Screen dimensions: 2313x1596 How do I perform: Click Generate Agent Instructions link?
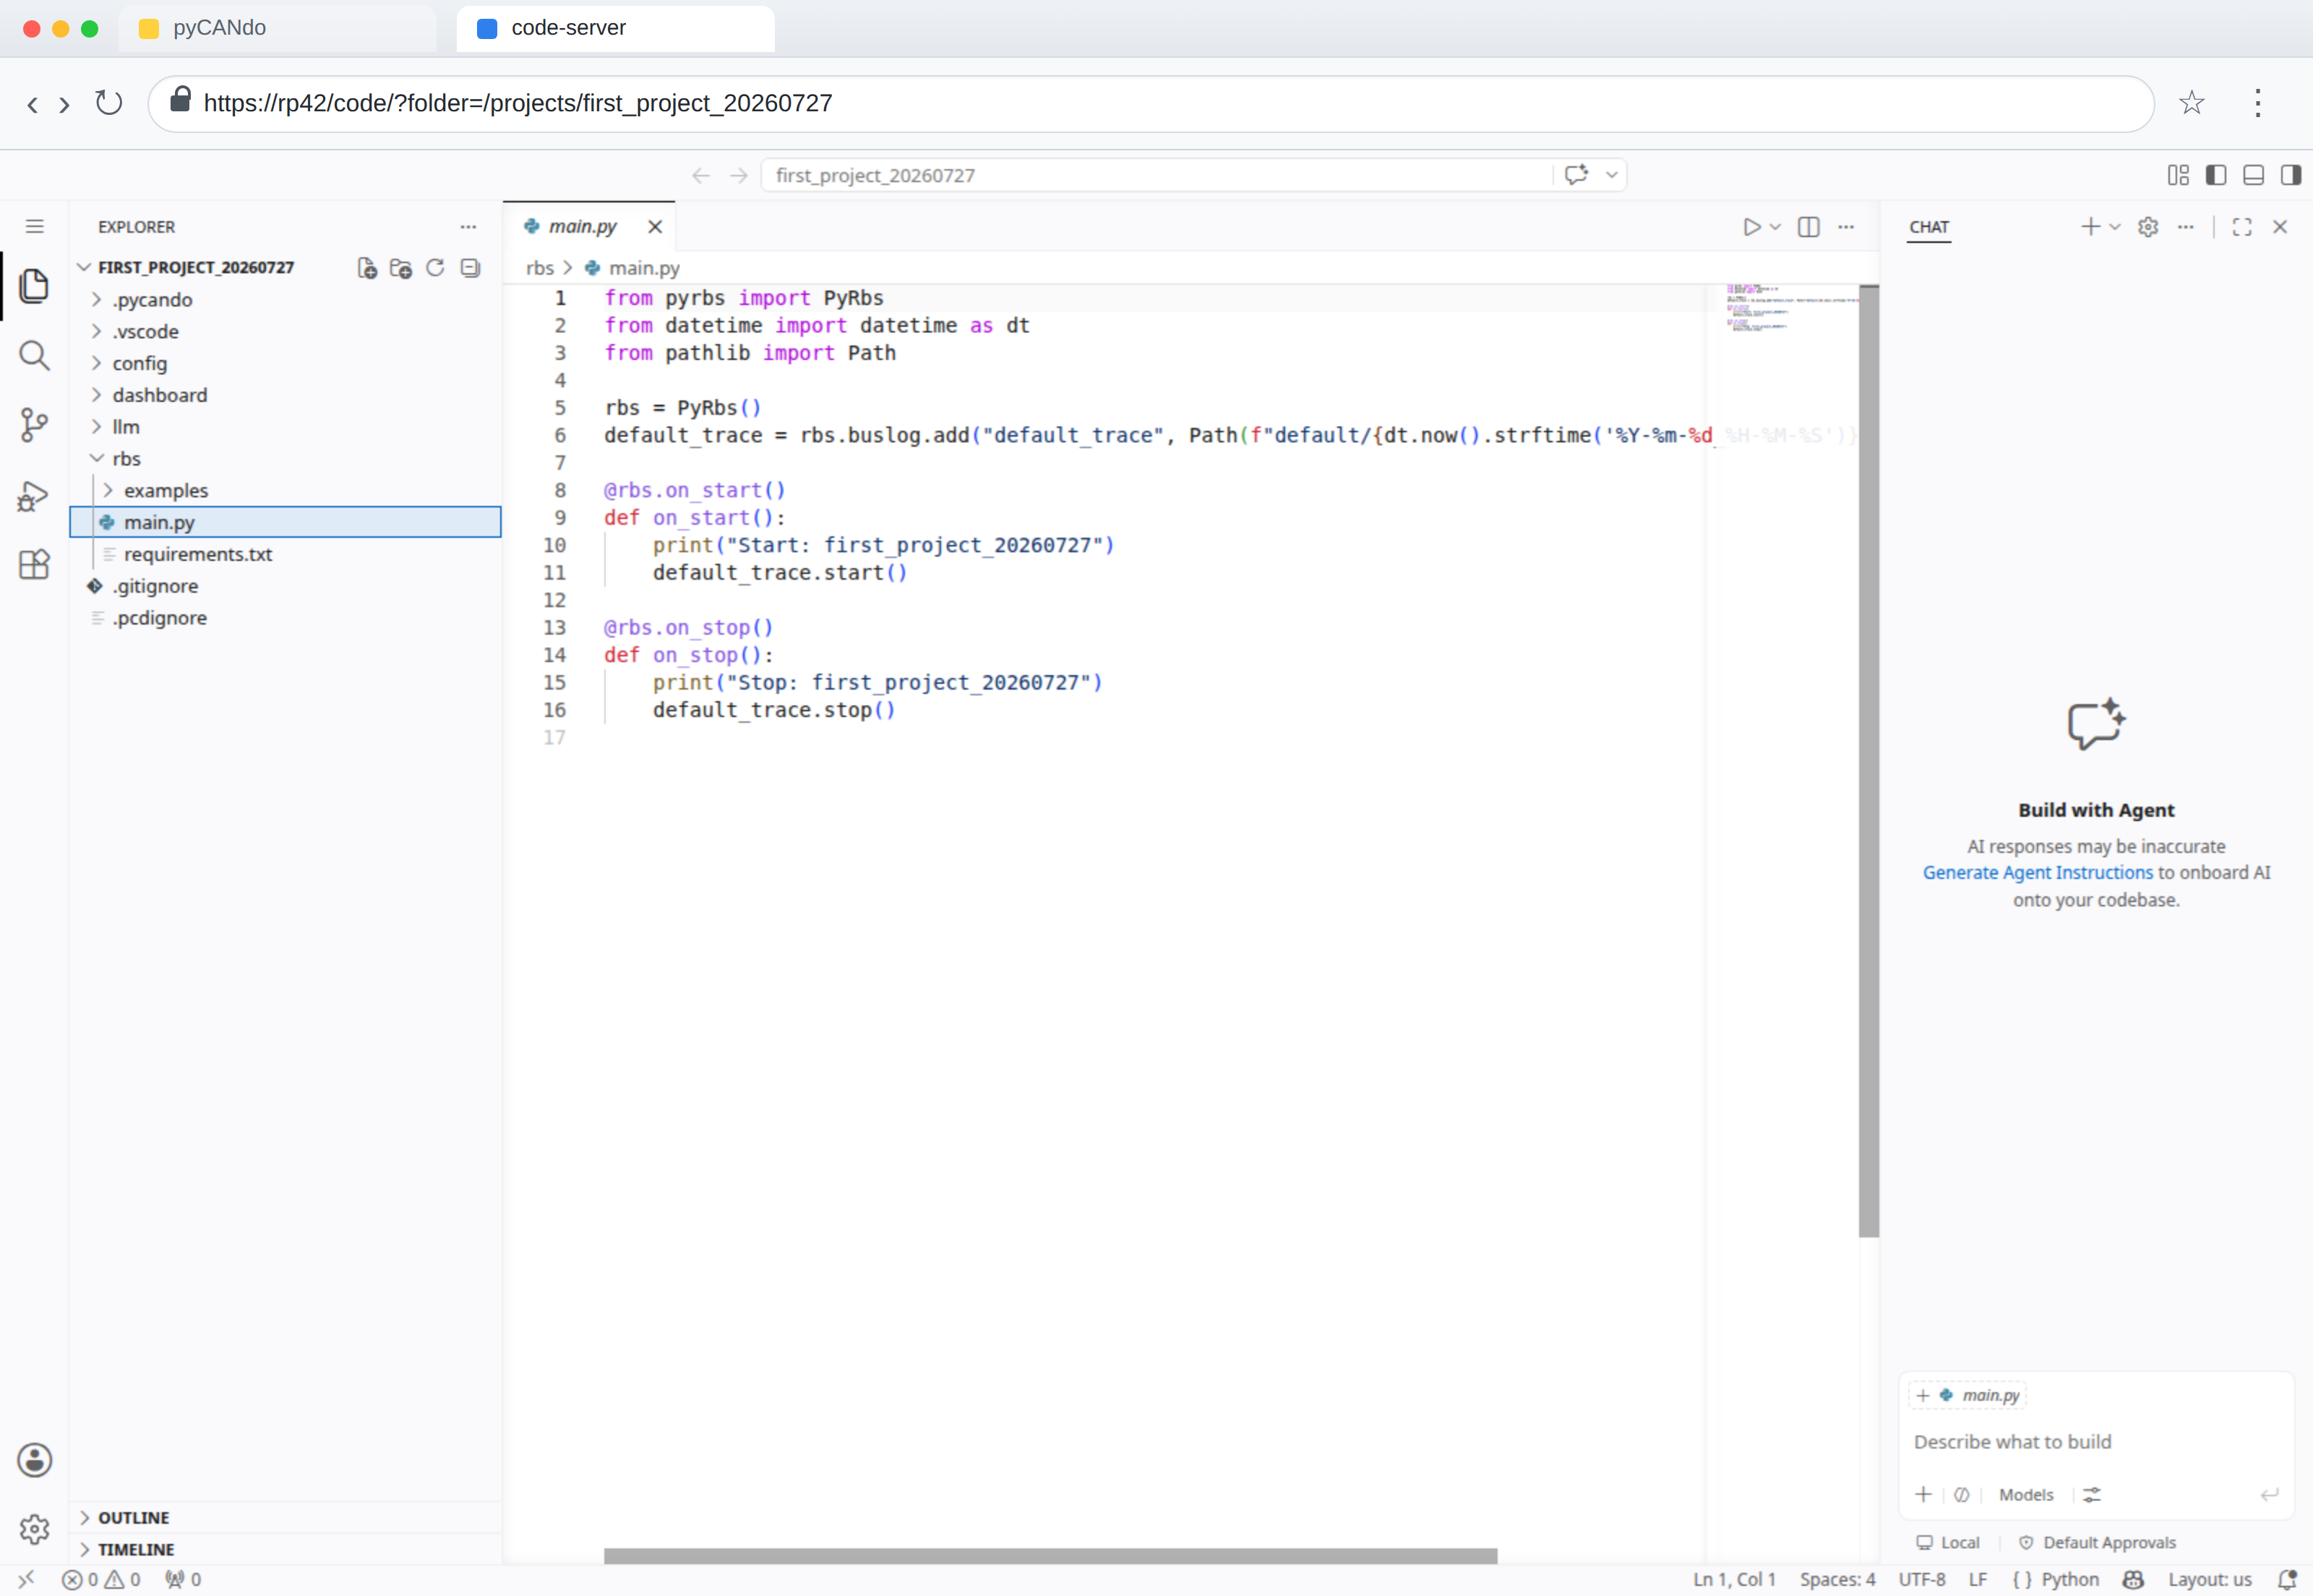2037,872
